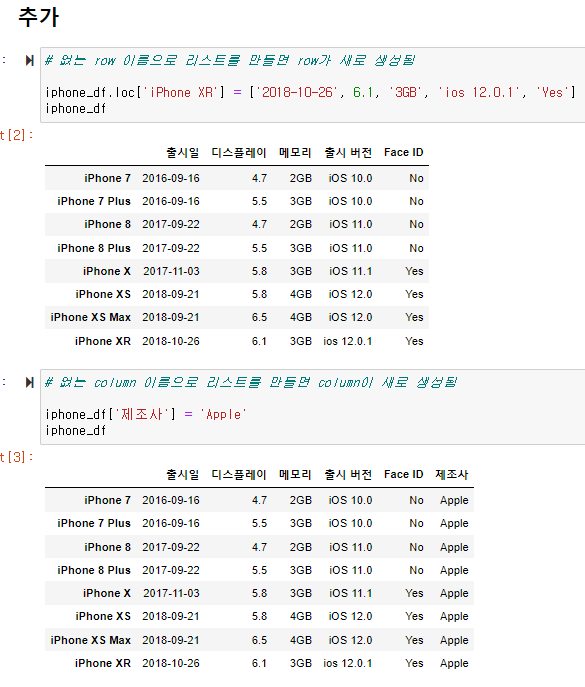This screenshot has height=687, width=585.
Task: Click the row-creation comment in first cell
Action: coord(230,60)
